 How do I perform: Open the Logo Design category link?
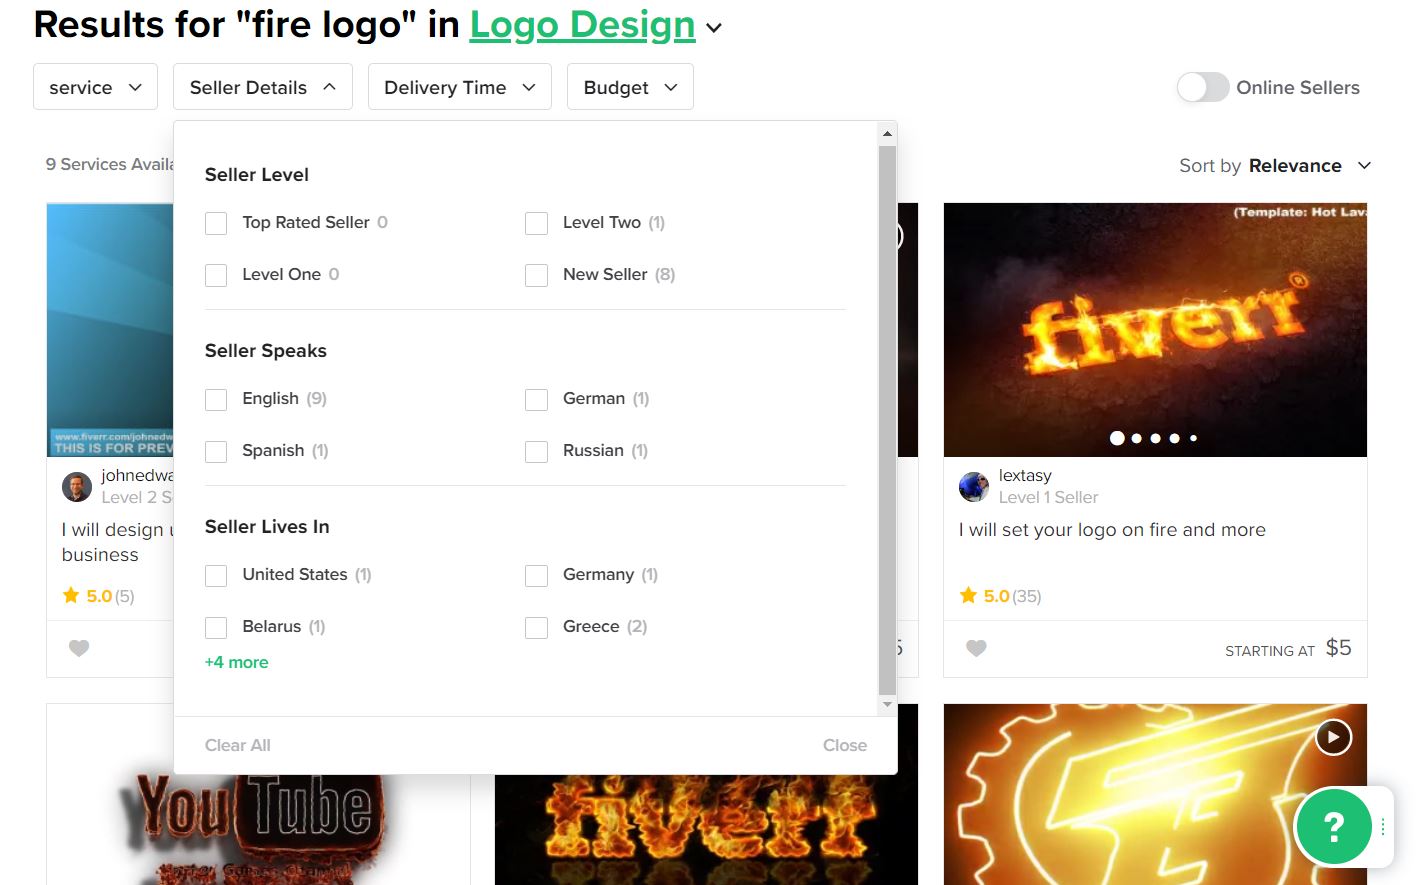point(582,25)
